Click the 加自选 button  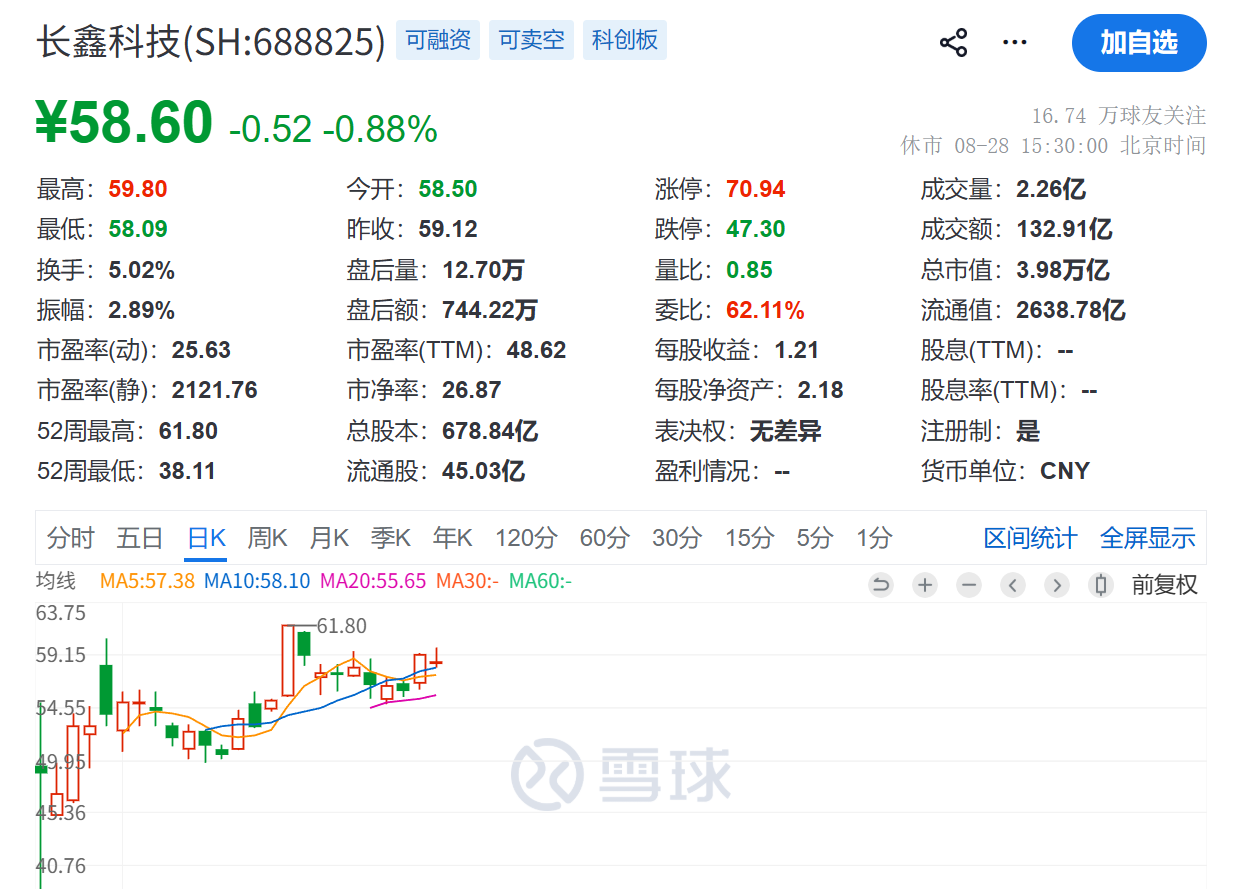point(1139,43)
